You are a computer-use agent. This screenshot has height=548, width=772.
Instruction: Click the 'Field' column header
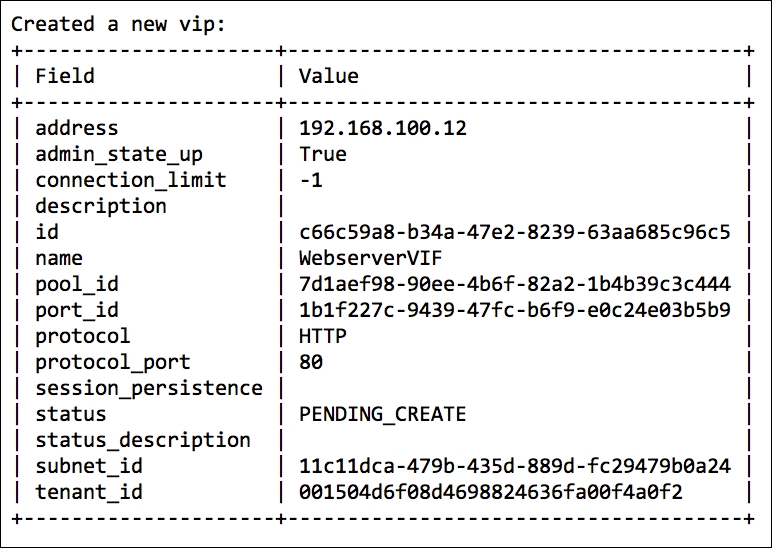(x=65, y=76)
